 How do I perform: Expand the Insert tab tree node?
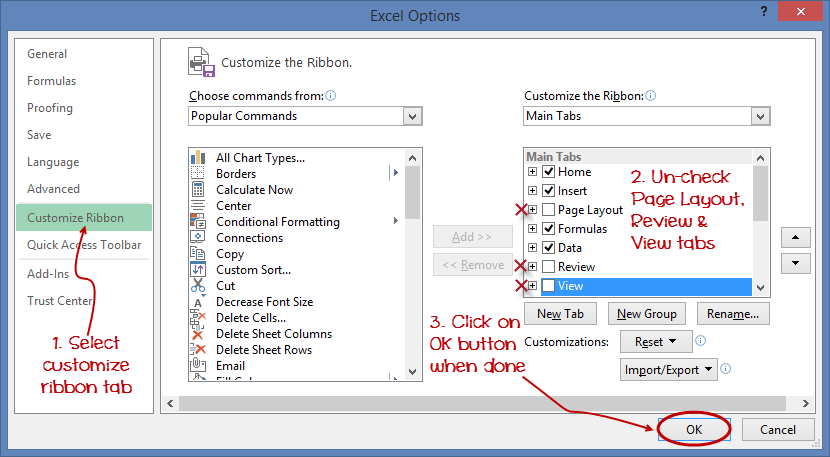[x=533, y=191]
